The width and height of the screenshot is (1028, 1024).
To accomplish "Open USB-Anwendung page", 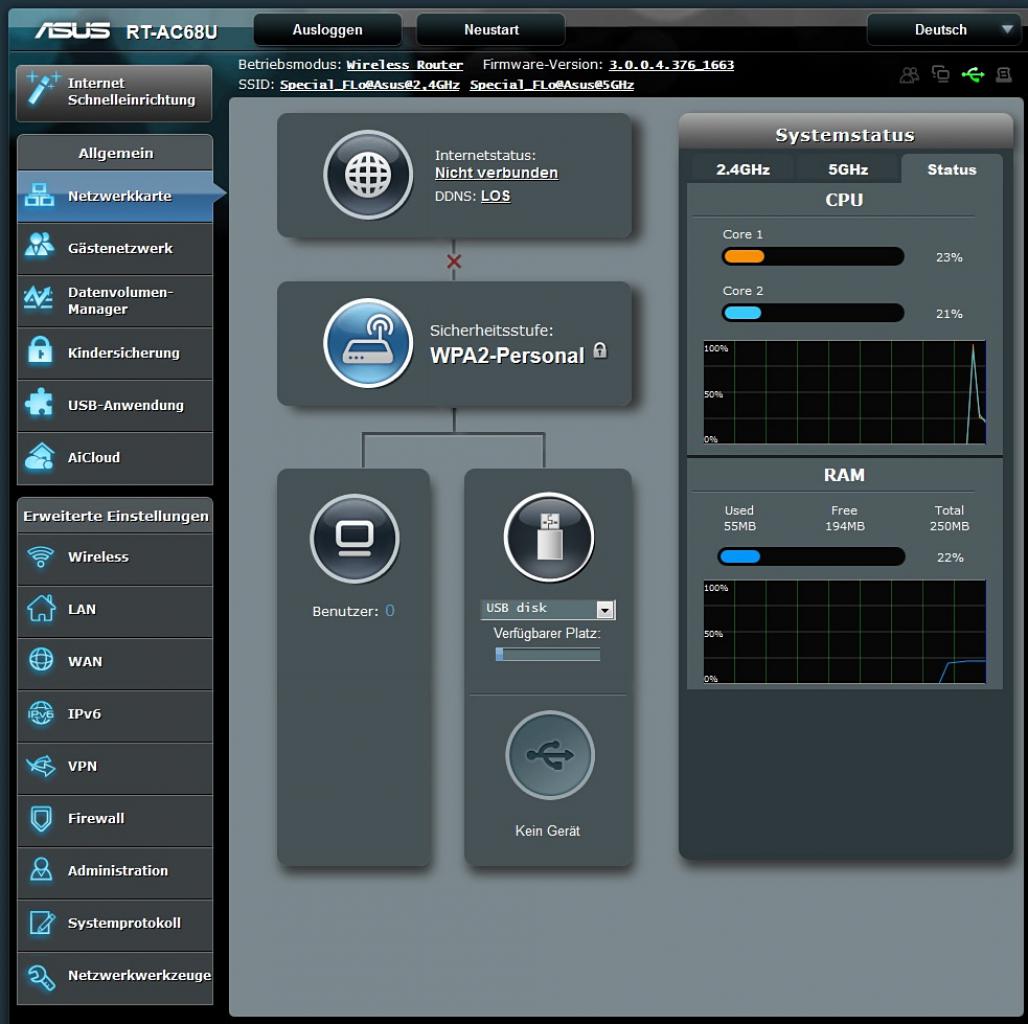I will (115, 405).
